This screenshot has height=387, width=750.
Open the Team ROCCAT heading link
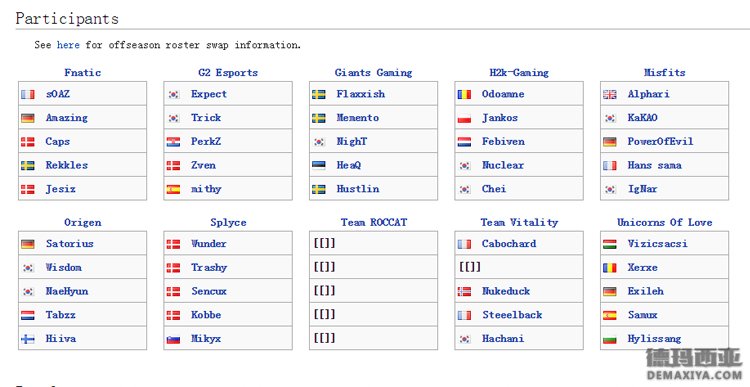tap(374, 222)
